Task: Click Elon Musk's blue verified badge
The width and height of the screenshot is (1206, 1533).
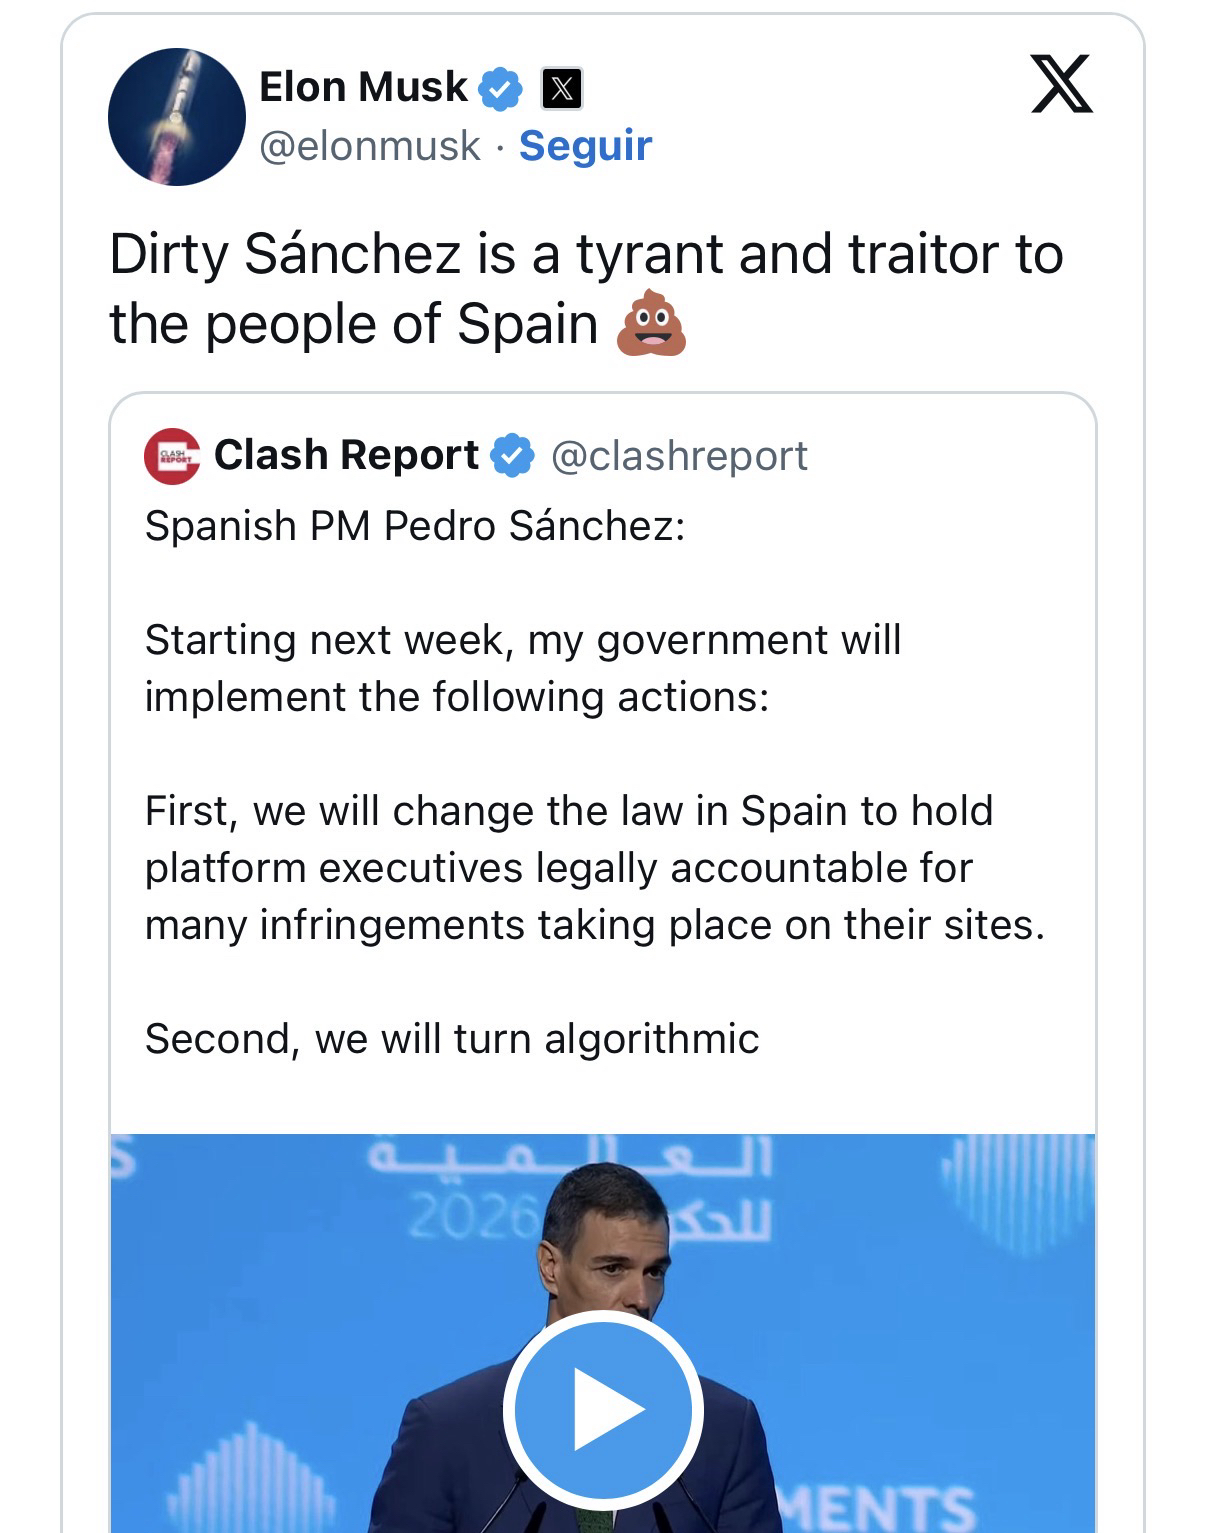Action: (x=500, y=89)
